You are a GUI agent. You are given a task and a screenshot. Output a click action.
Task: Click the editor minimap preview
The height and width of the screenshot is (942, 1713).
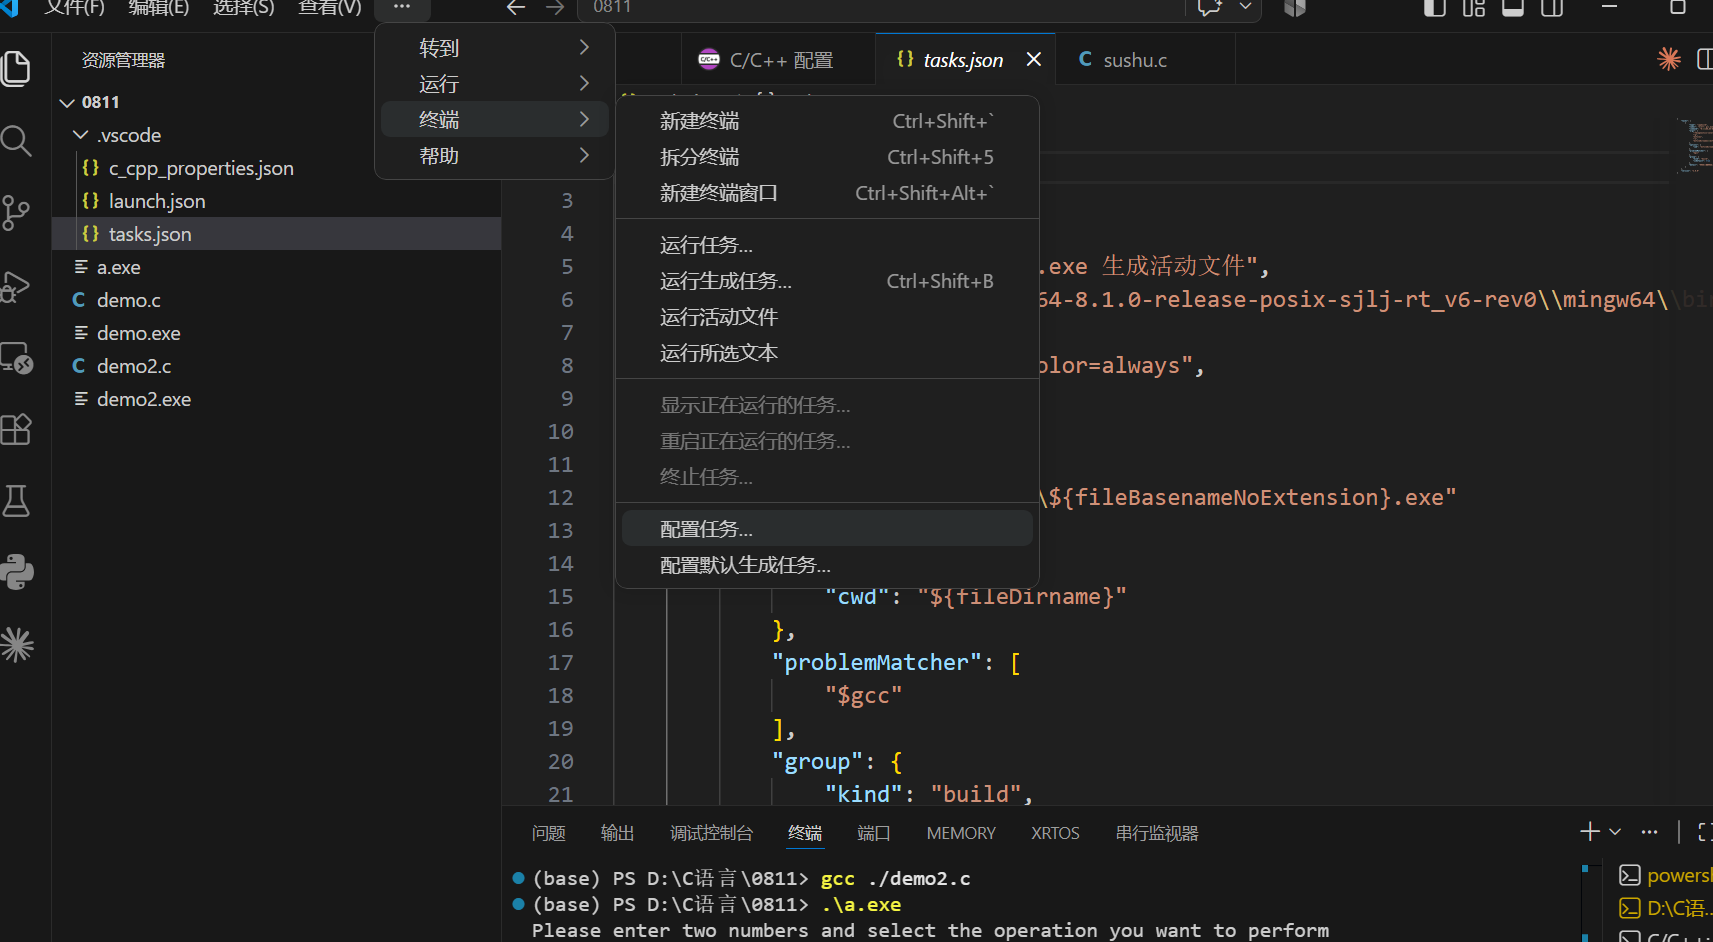tap(1696, 146)
